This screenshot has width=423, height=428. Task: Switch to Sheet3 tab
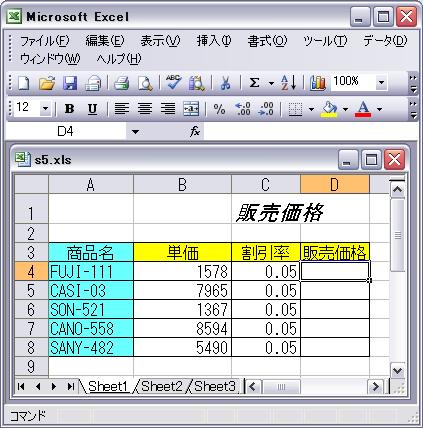(x=215, y=387)
